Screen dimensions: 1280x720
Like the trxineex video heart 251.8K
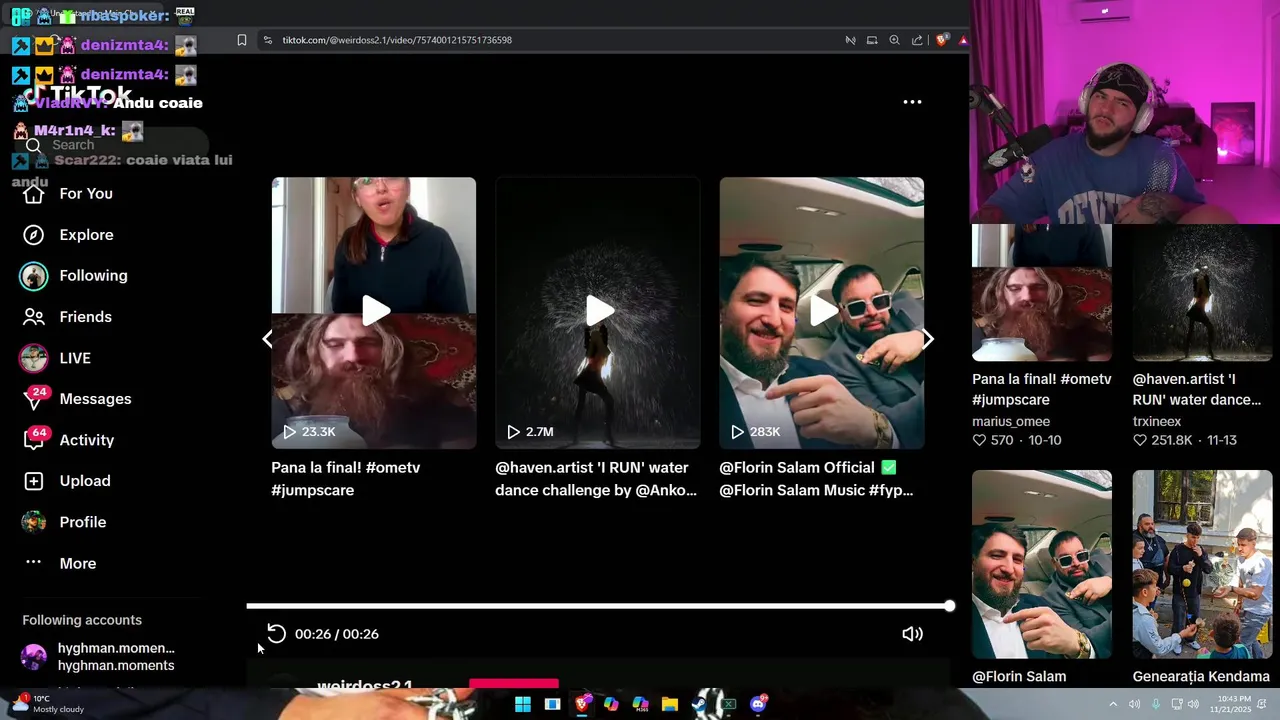[x=1140, y=440]
